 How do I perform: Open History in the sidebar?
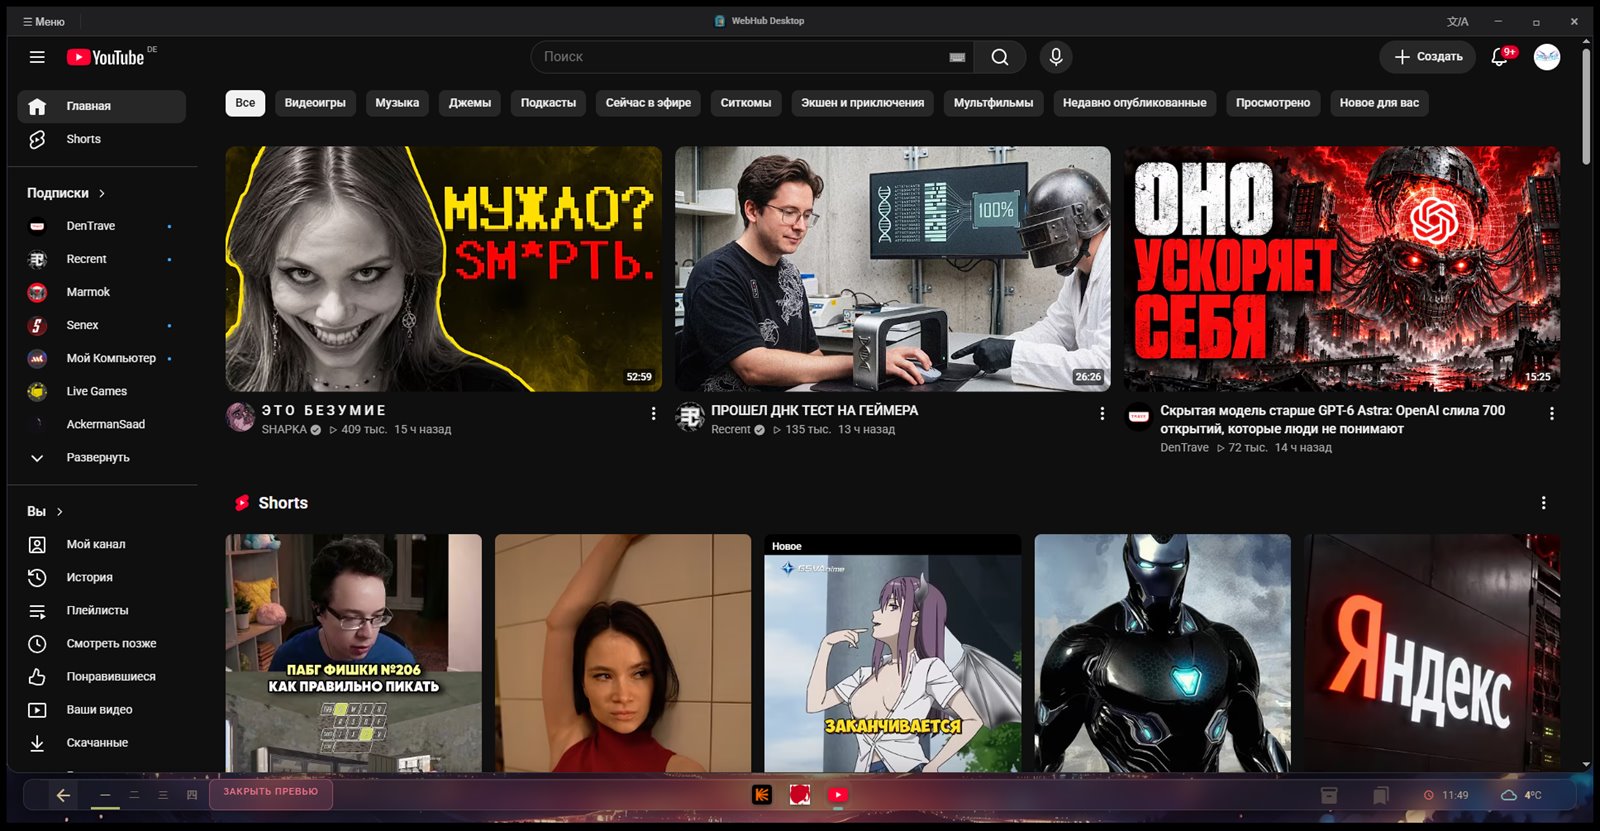101,577
